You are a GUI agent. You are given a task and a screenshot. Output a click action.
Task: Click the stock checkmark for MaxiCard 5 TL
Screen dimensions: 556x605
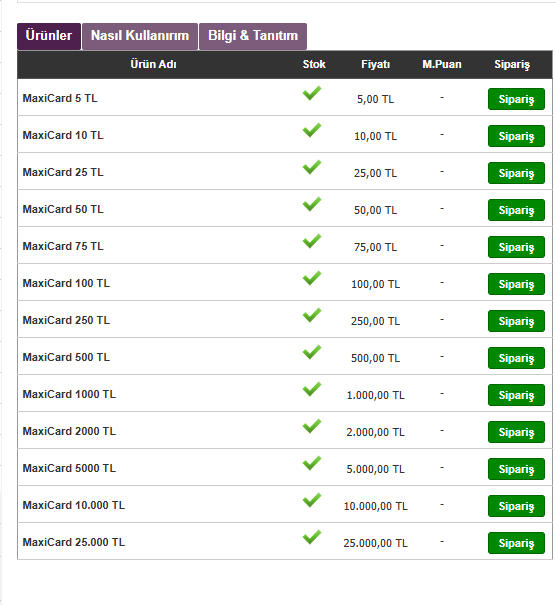[x=312, y=93]
